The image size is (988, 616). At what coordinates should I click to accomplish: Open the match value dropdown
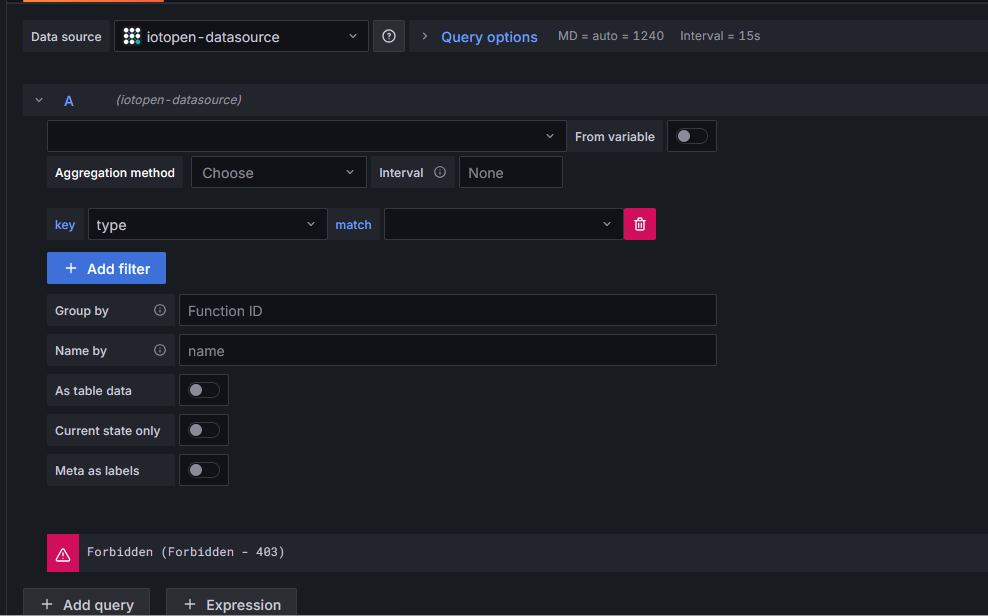(x=502, y=225)
